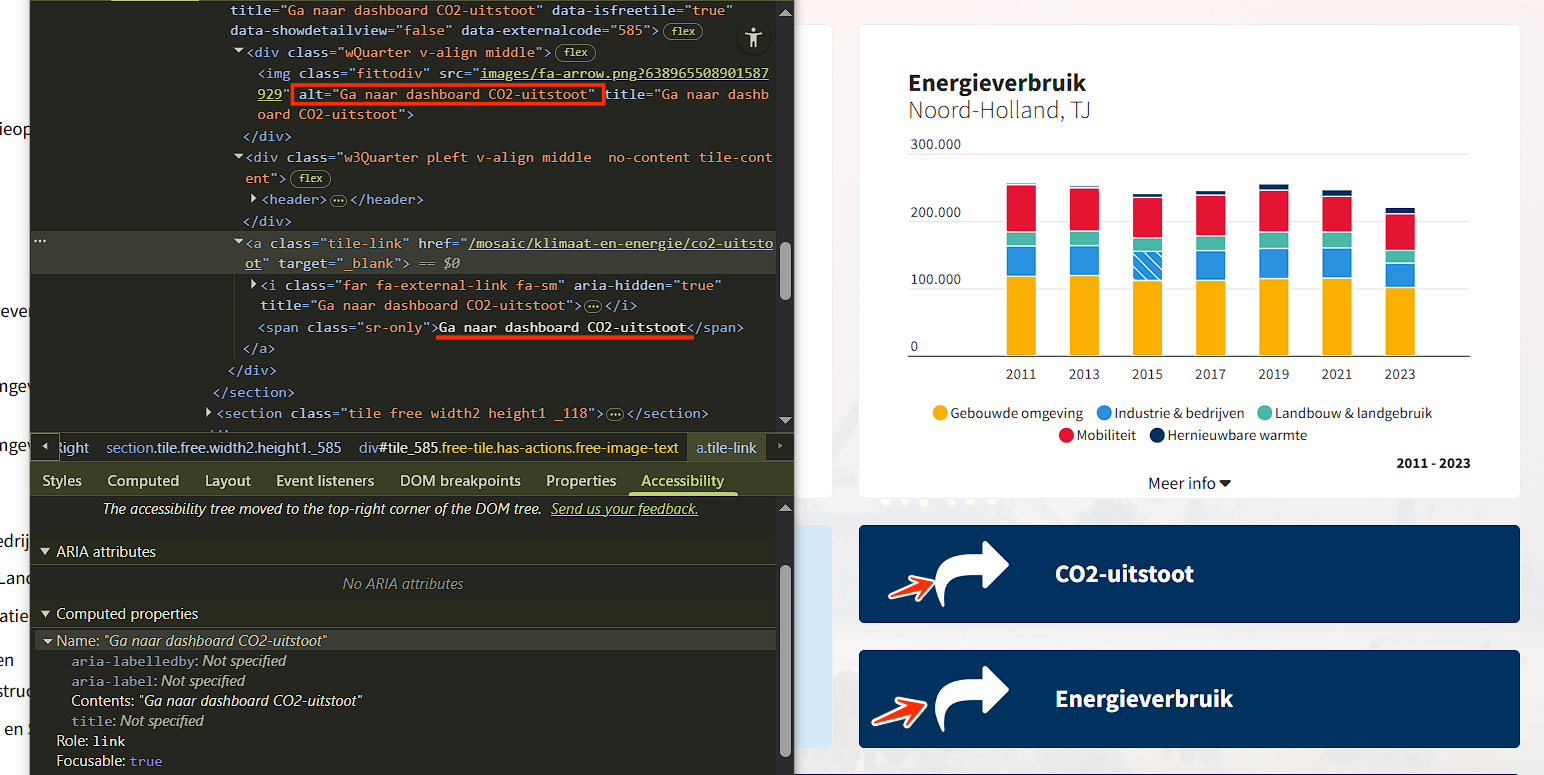Expand the Meer info dropdown
Viewport: 1544px width, 775px height.
point(1189,483)
